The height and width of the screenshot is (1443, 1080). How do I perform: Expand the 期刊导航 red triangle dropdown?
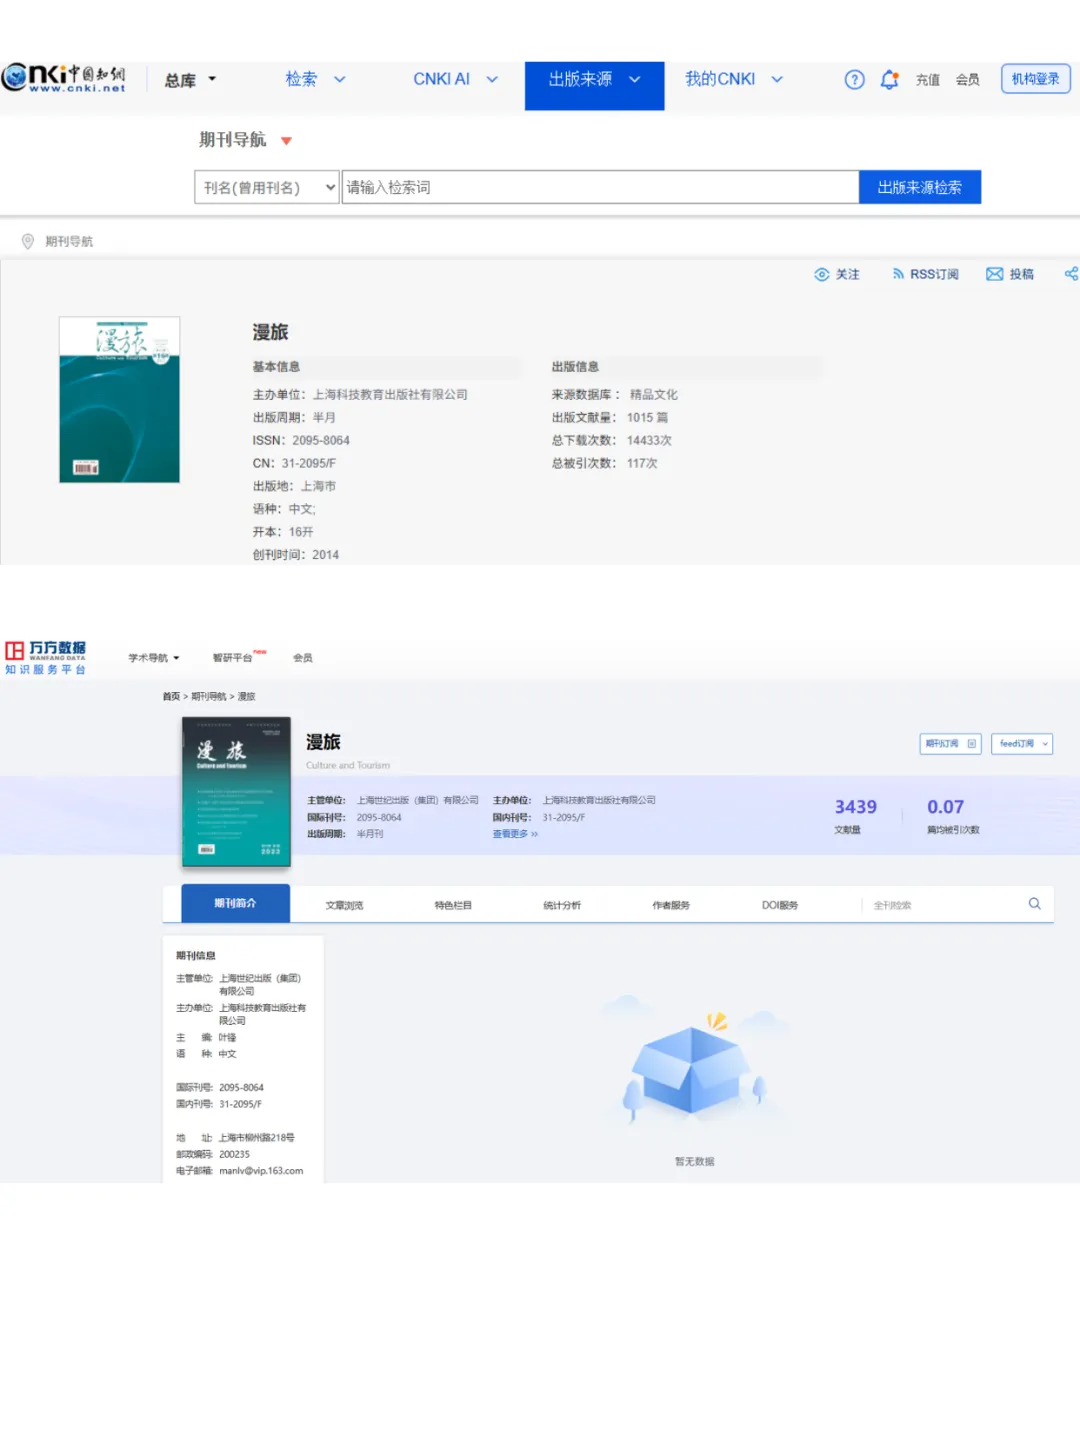286,141
